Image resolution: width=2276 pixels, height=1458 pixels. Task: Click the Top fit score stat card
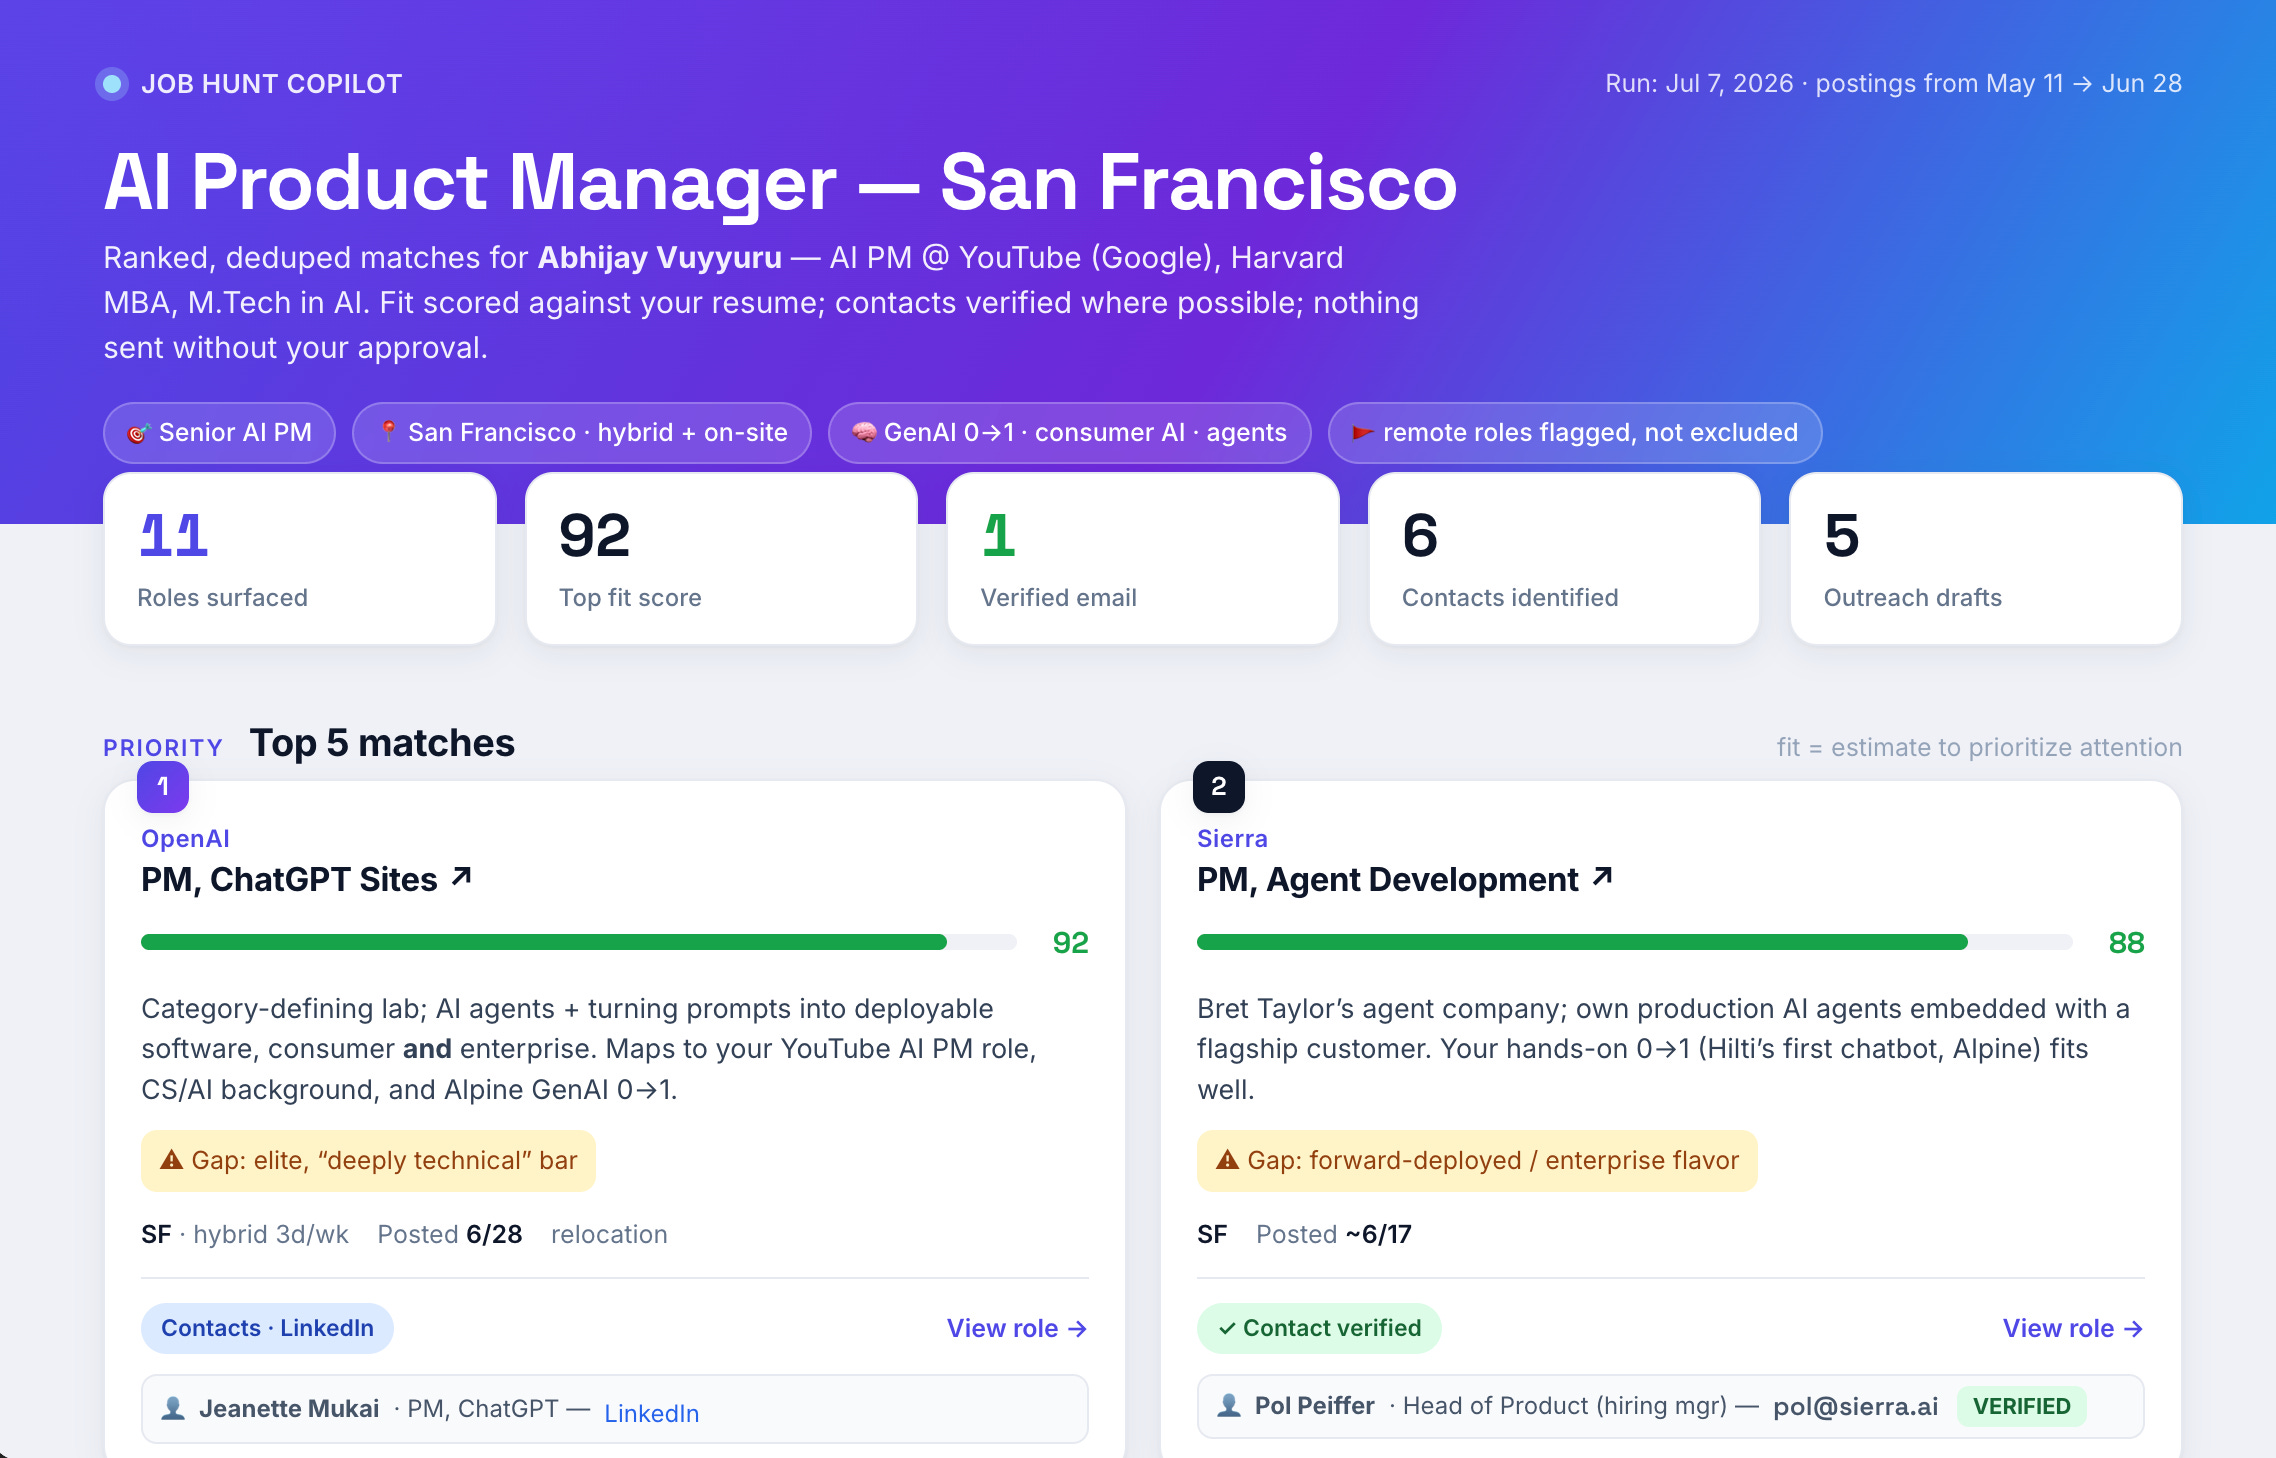[721, 559]
